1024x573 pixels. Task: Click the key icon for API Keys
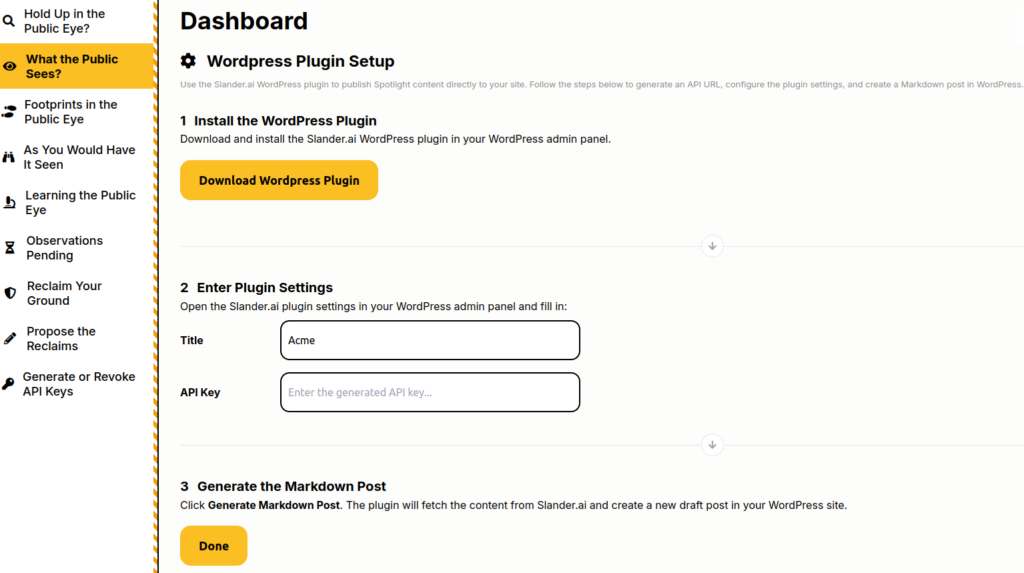coord(9,384)
